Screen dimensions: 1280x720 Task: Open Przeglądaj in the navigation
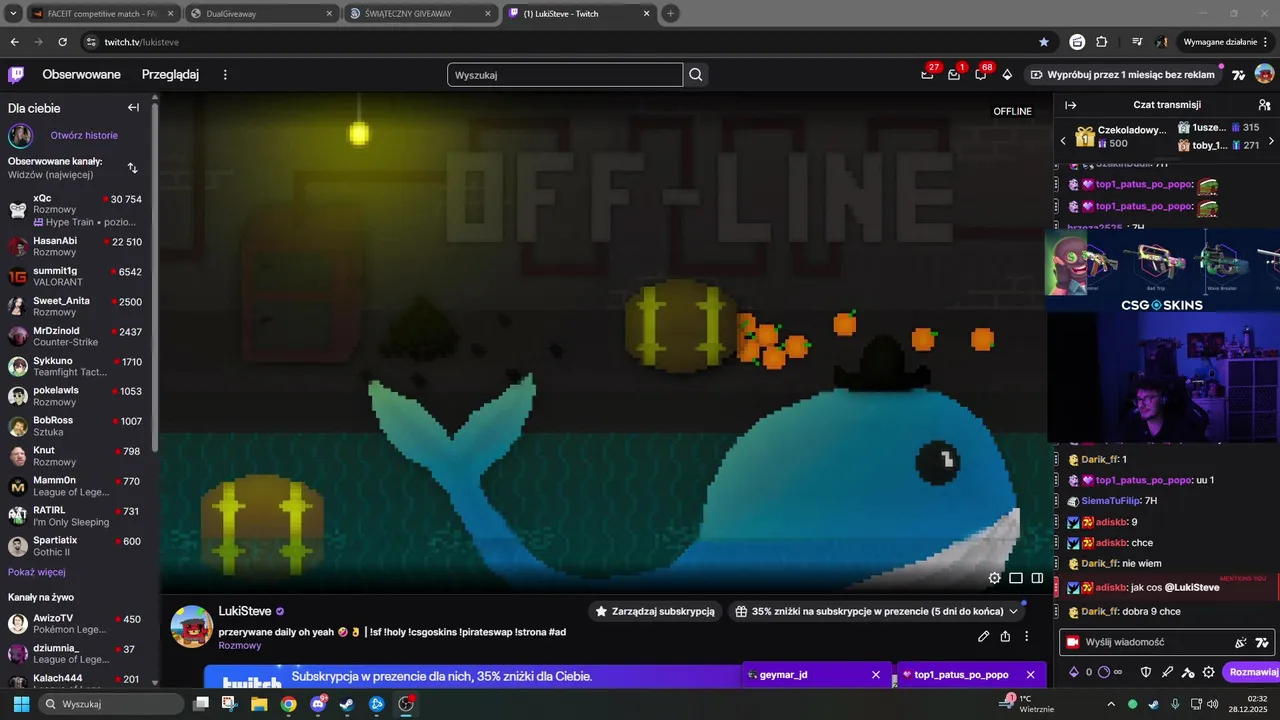pyautogui.click(x=170, y=75)
